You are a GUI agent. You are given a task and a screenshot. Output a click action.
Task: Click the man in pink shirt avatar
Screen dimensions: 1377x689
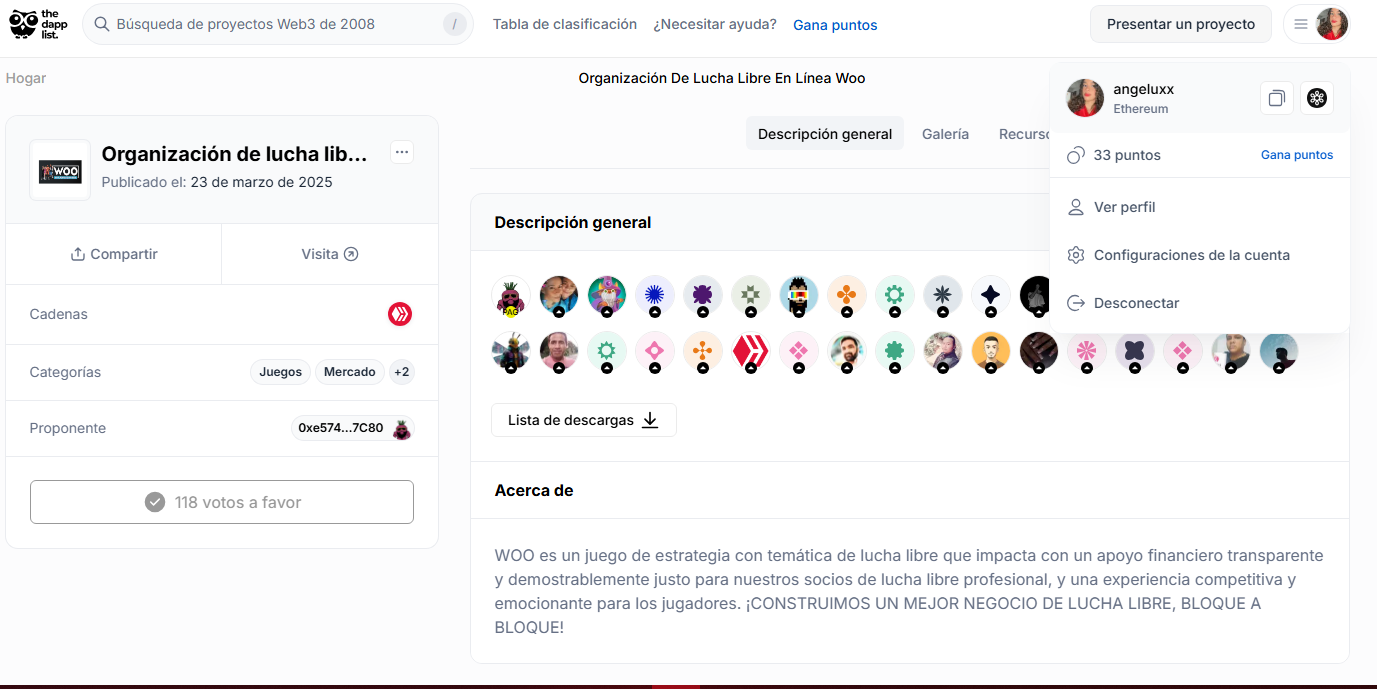559,352
